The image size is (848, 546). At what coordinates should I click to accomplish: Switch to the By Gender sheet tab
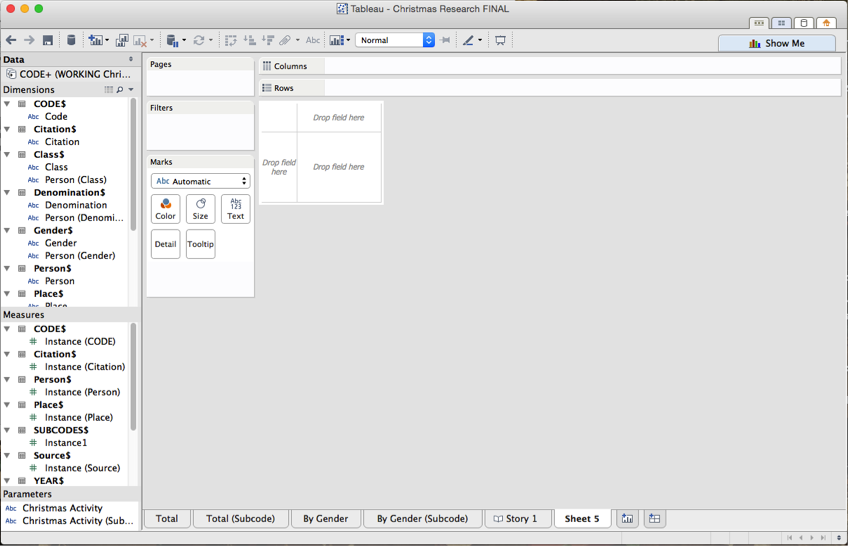326,518
